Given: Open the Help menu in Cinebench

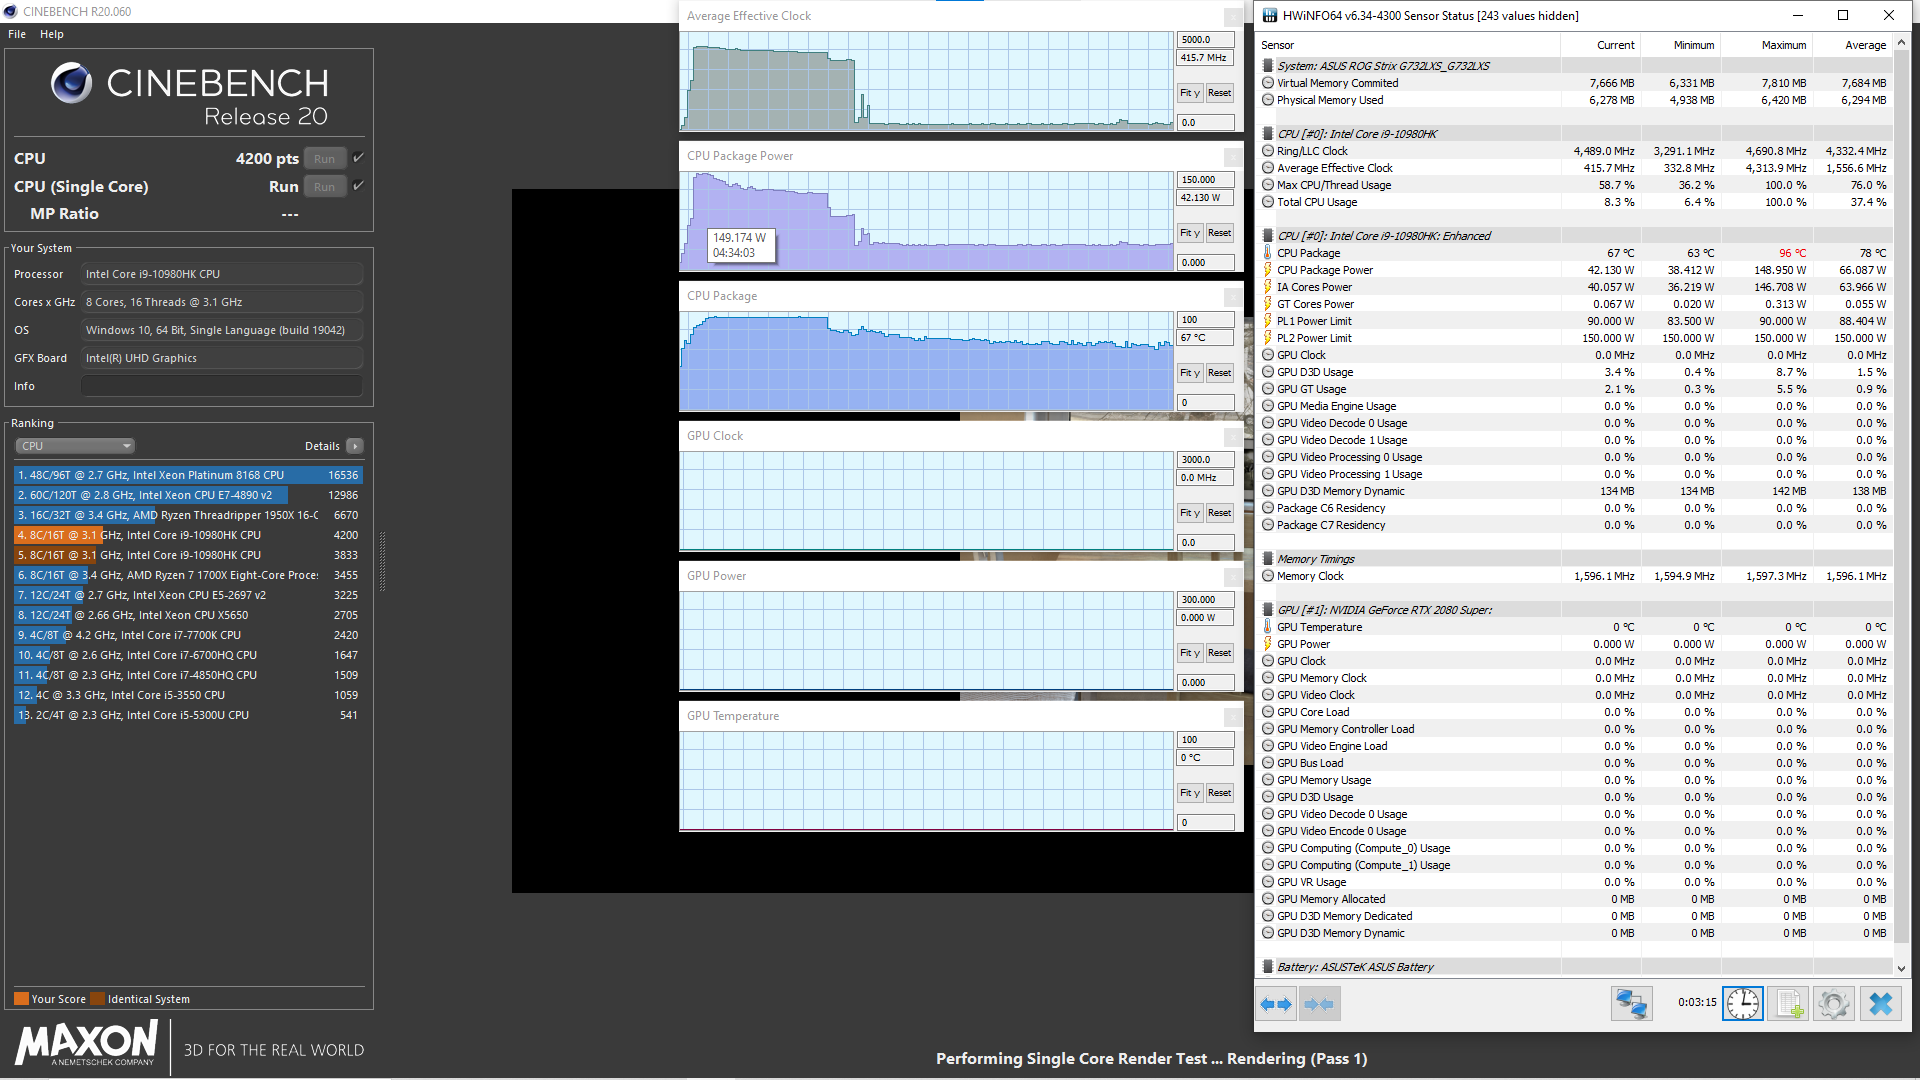Looking at the screenshot, I should (x=52, y=34).
